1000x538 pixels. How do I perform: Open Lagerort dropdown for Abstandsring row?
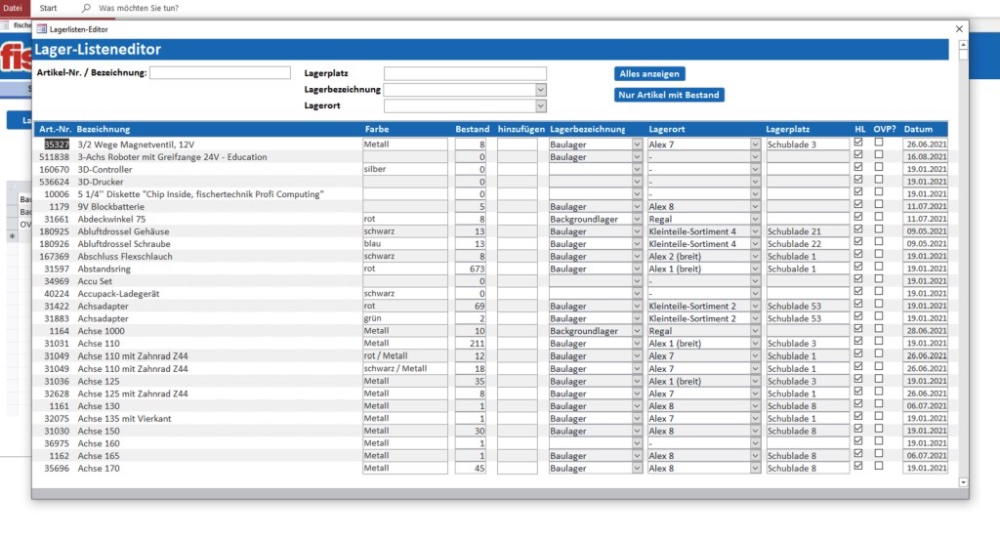tap(754, 269)
